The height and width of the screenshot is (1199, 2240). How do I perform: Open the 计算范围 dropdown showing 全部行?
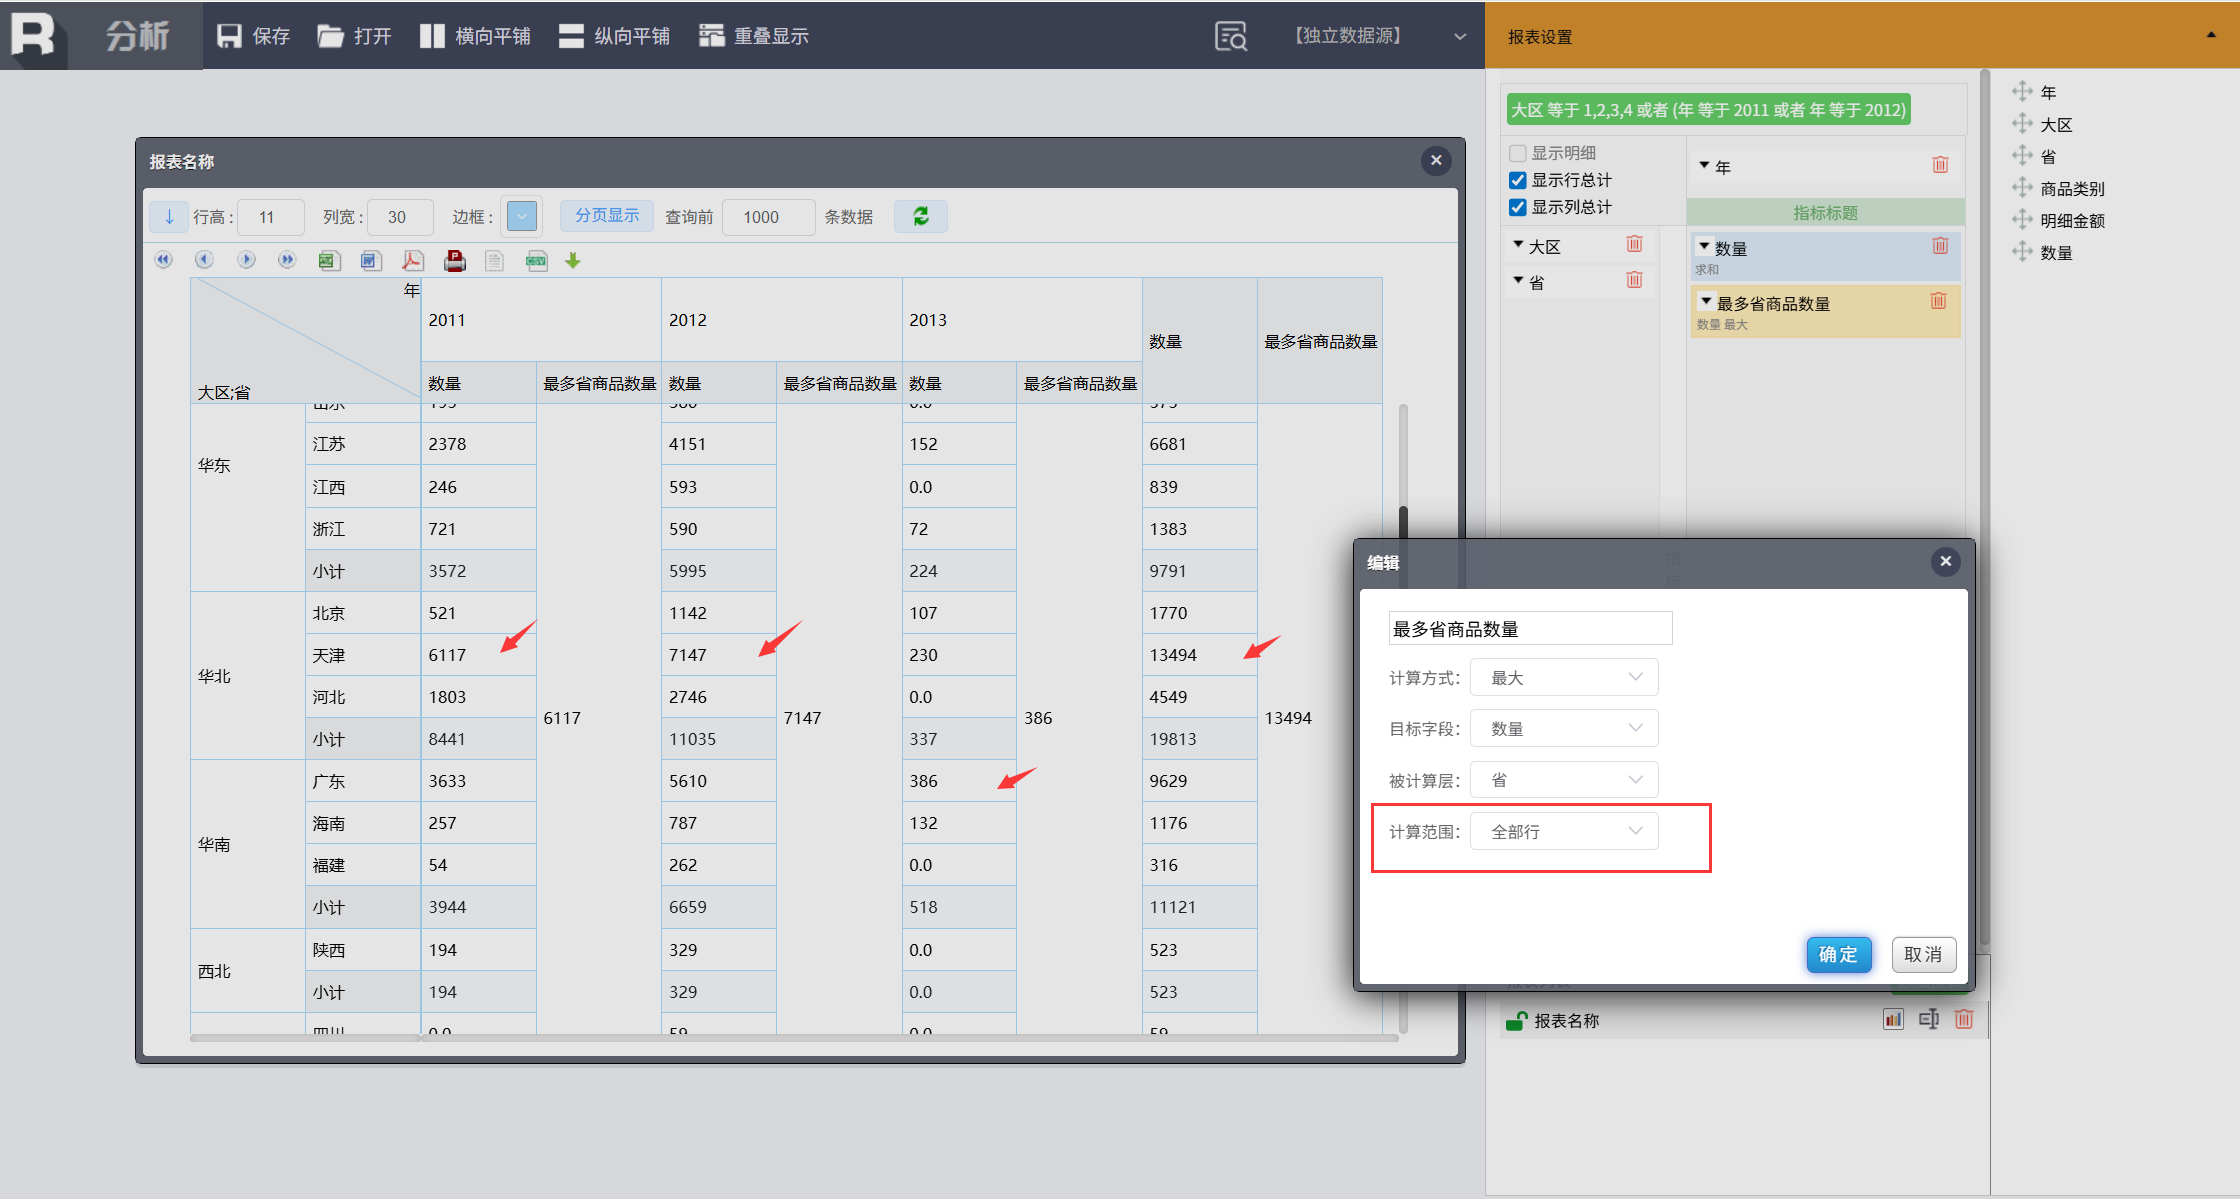coord(1564,832)
